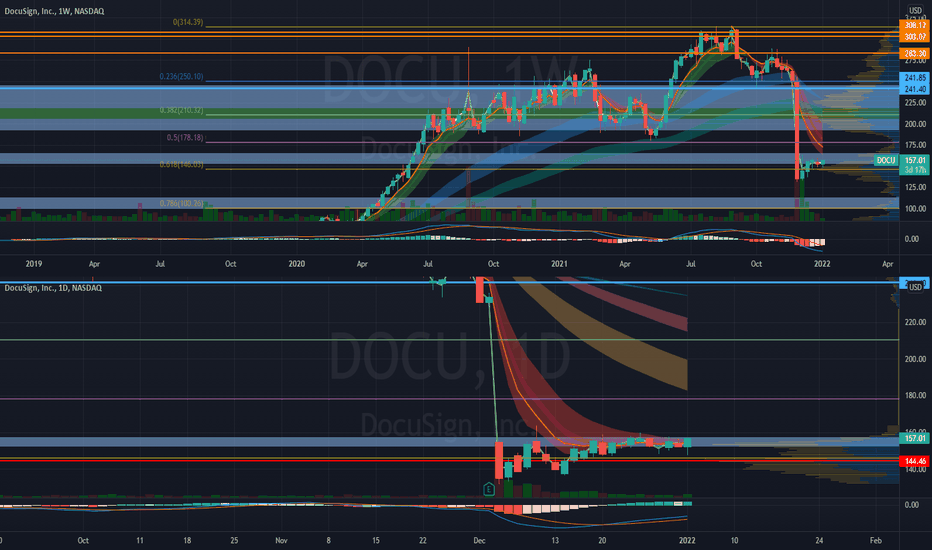Click the Fibonacci 0.618(146.03) level label
Screen dimensions: 932x550
pos(181,165)
